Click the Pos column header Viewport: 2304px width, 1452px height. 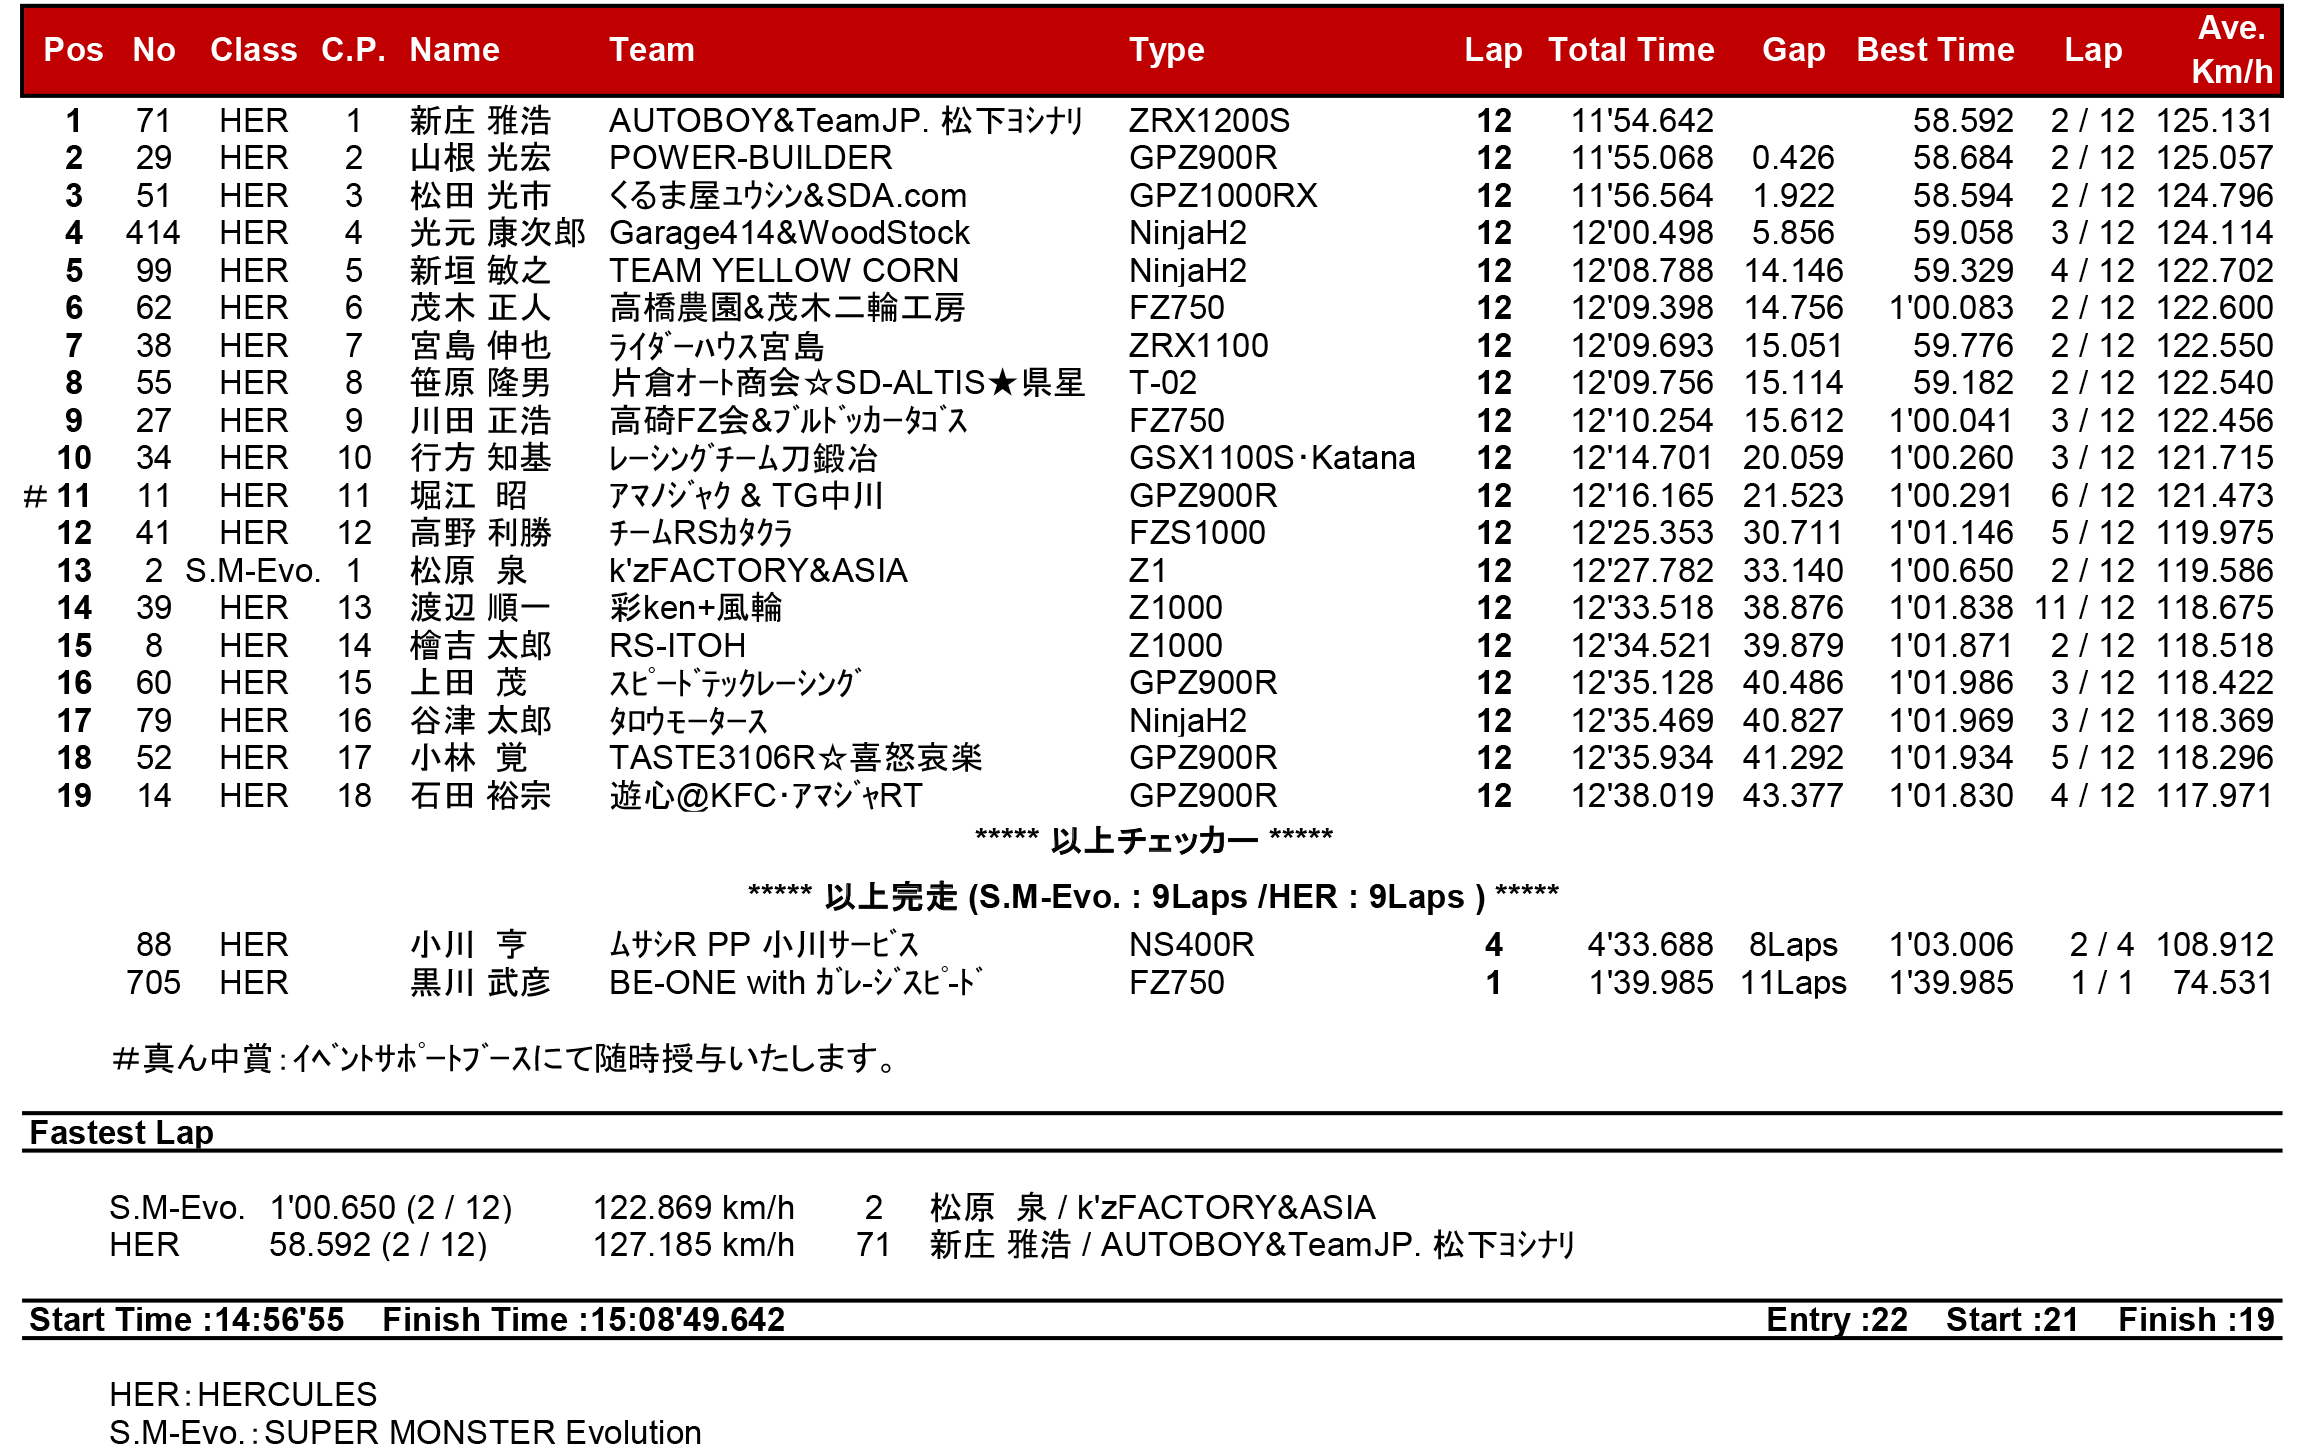tap(73, 50)
